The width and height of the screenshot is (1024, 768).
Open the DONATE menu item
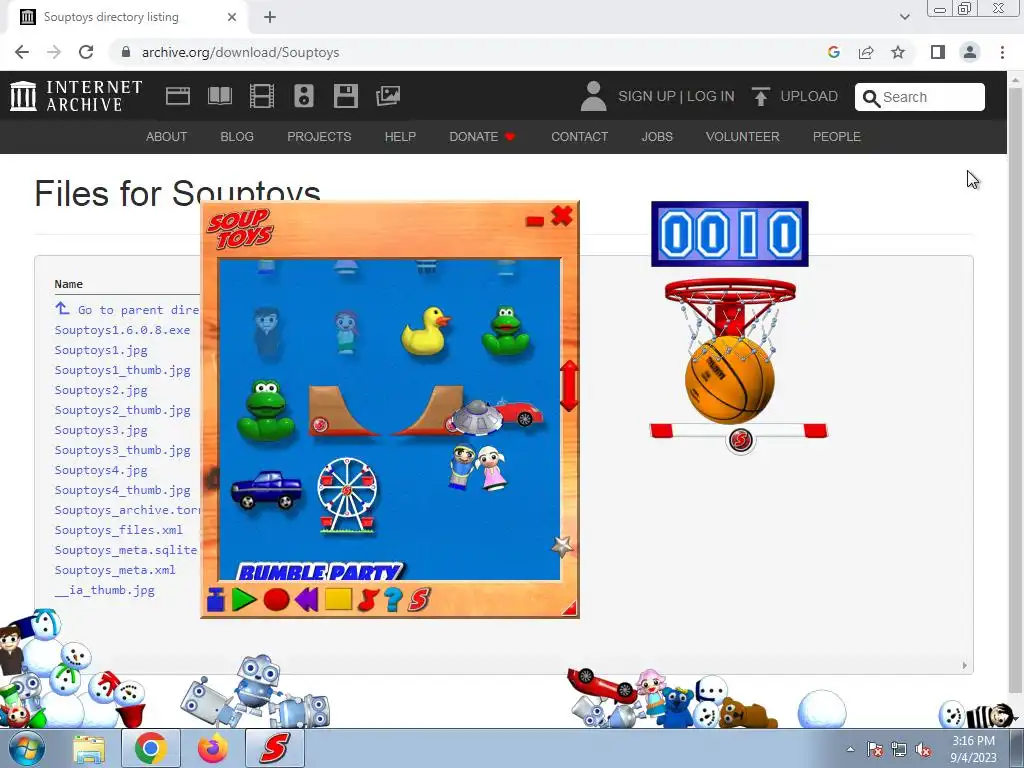click(x=482, y=136)
